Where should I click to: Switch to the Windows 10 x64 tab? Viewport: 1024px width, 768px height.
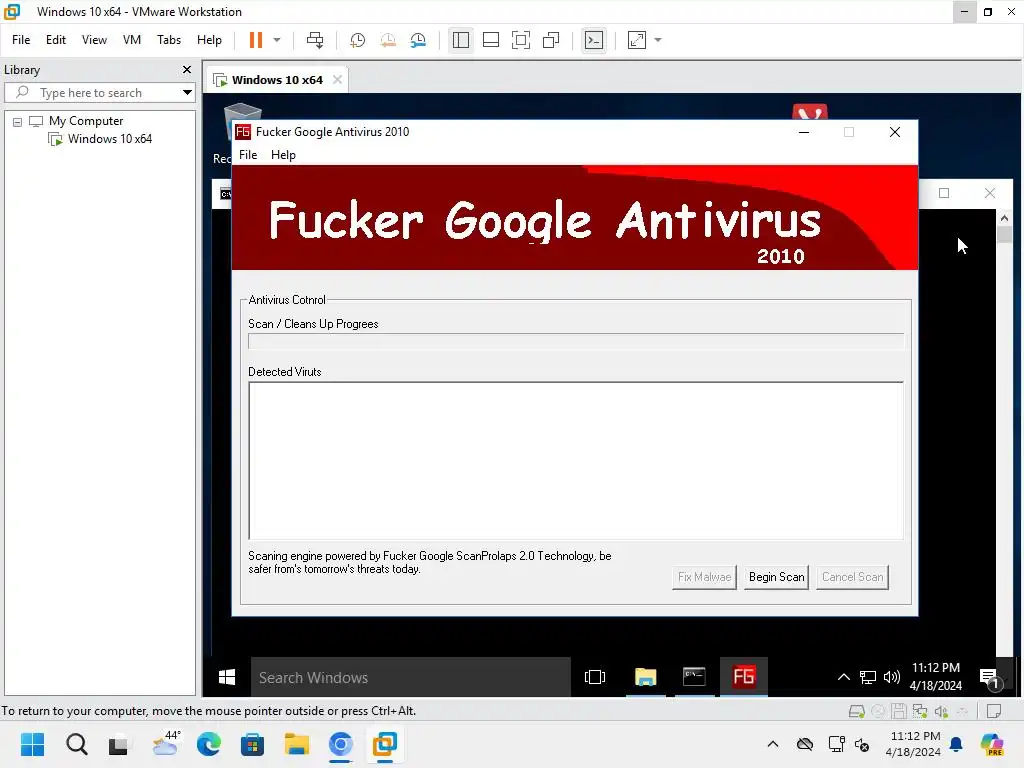[x=277, y=80]
